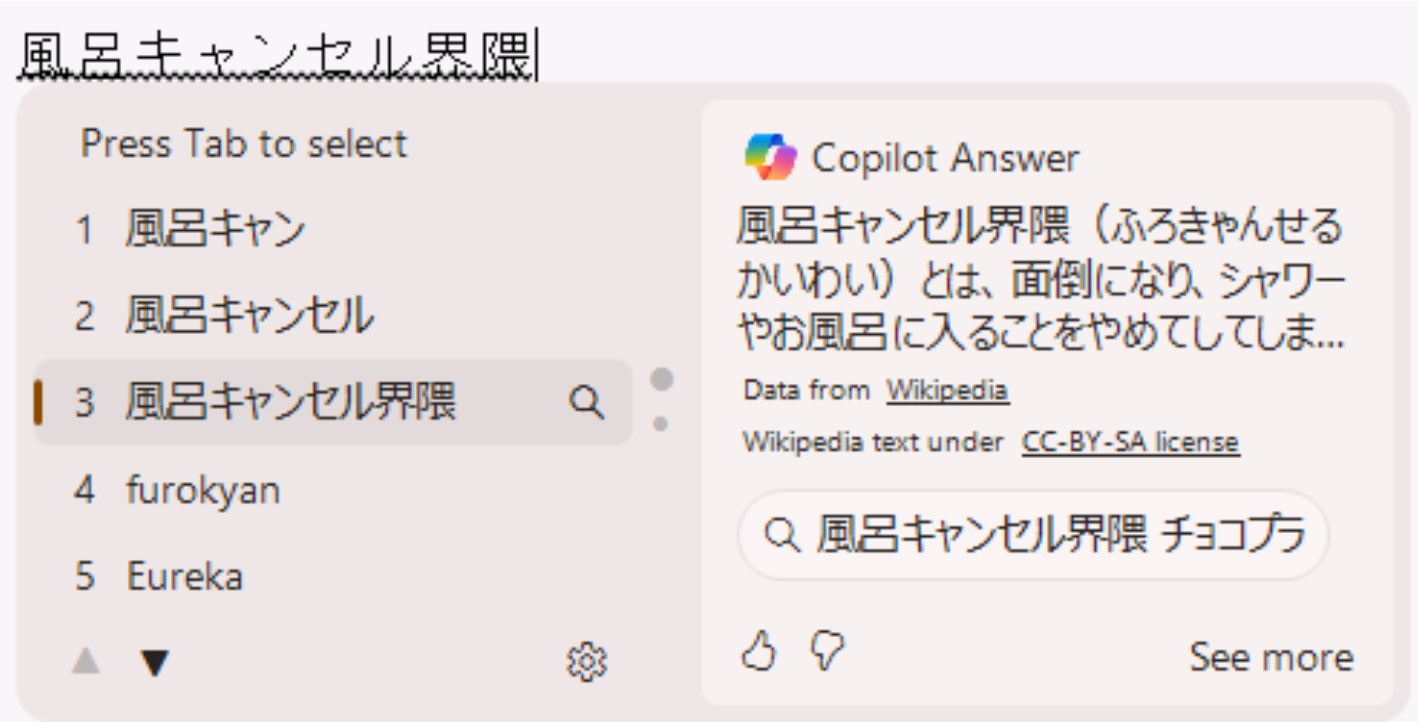
Task: Open the Wikipedia source link
Action: [947, 390]
